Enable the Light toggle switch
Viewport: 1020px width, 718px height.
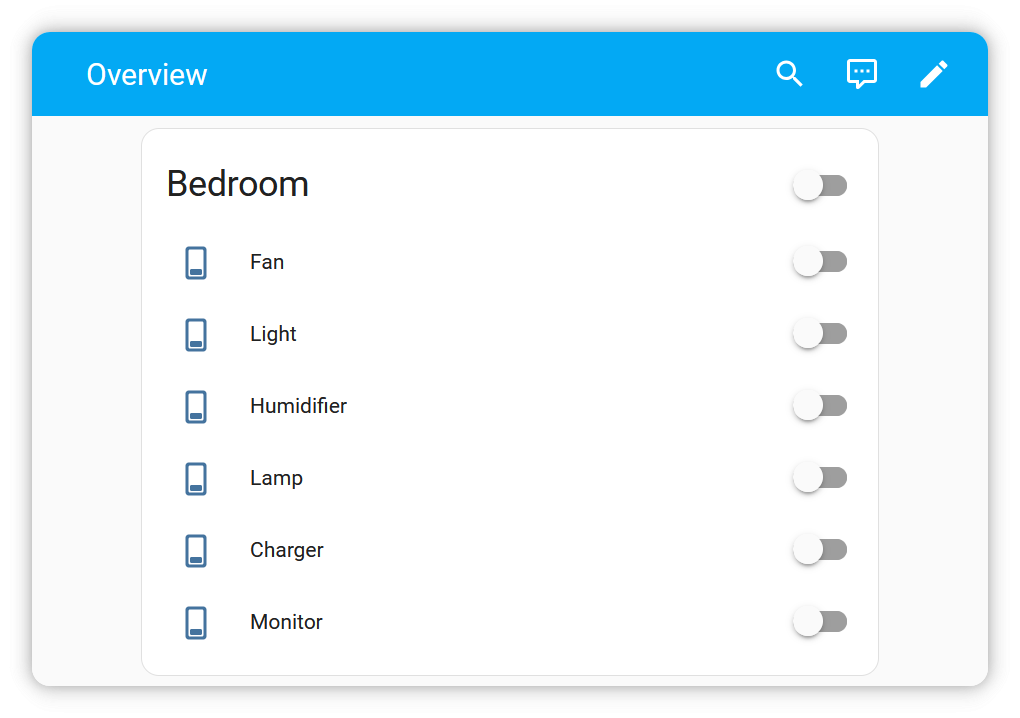820,334
